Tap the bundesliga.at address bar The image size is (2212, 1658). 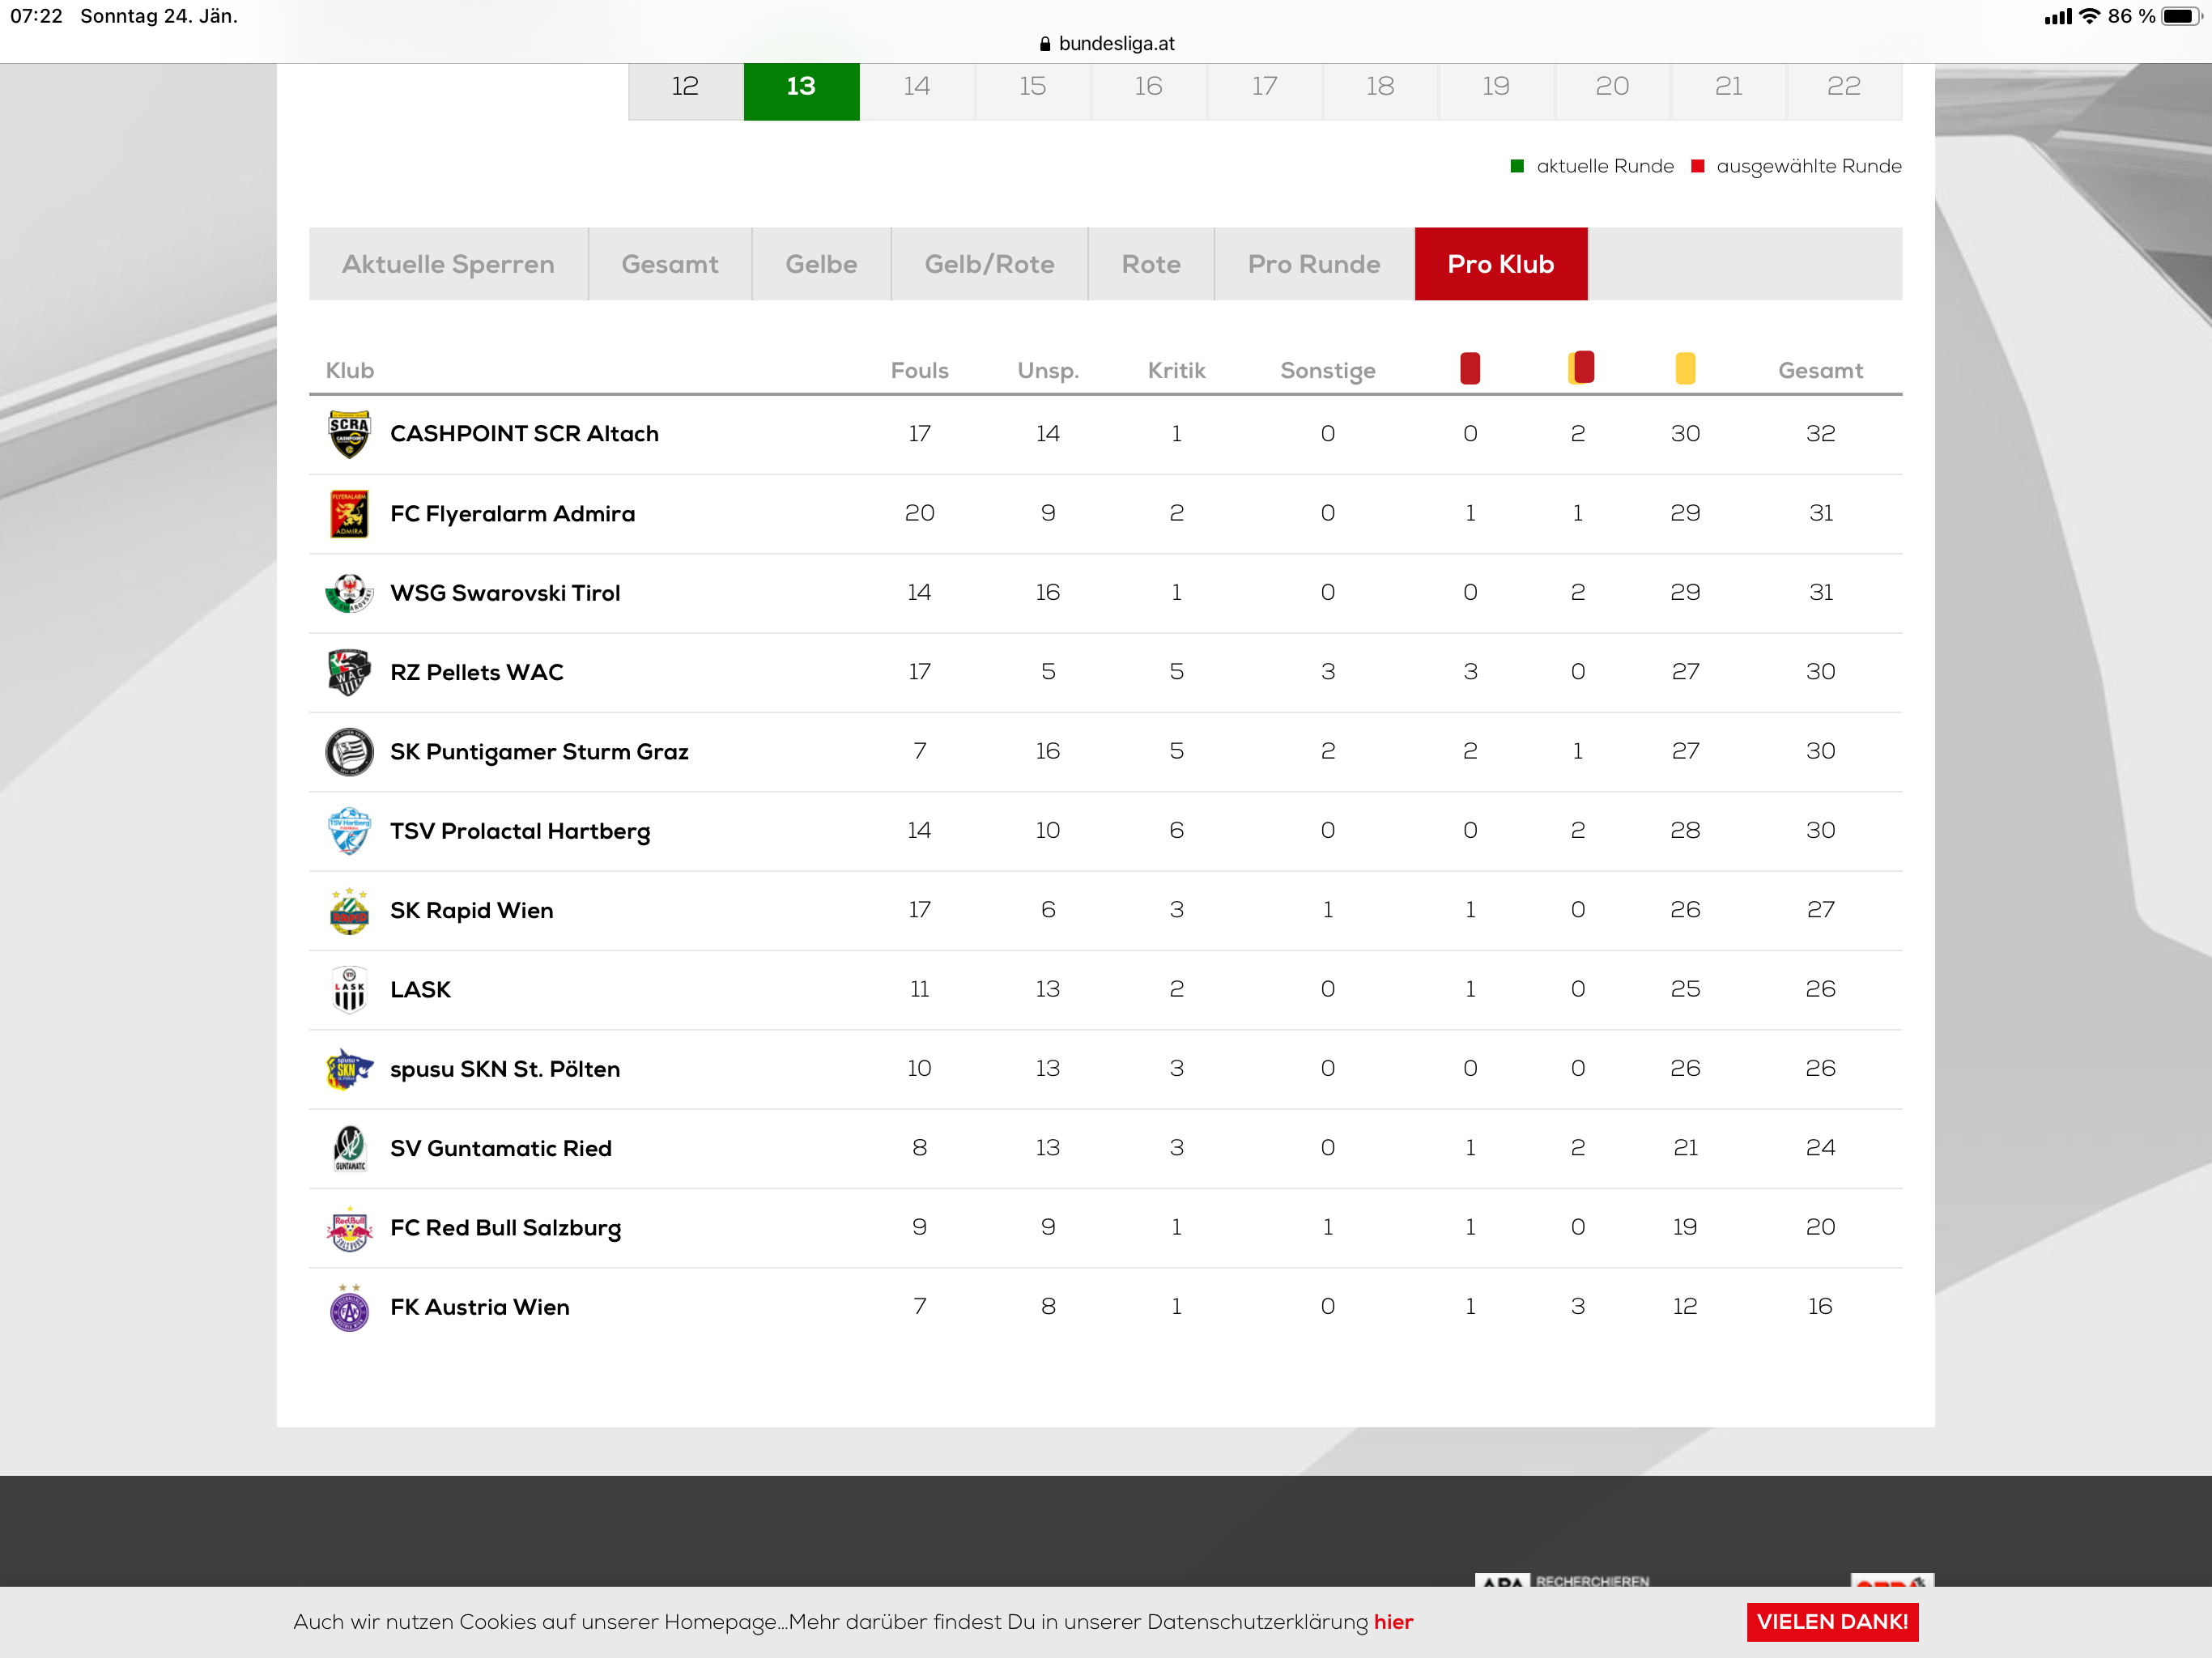(x=1107, y=44)
